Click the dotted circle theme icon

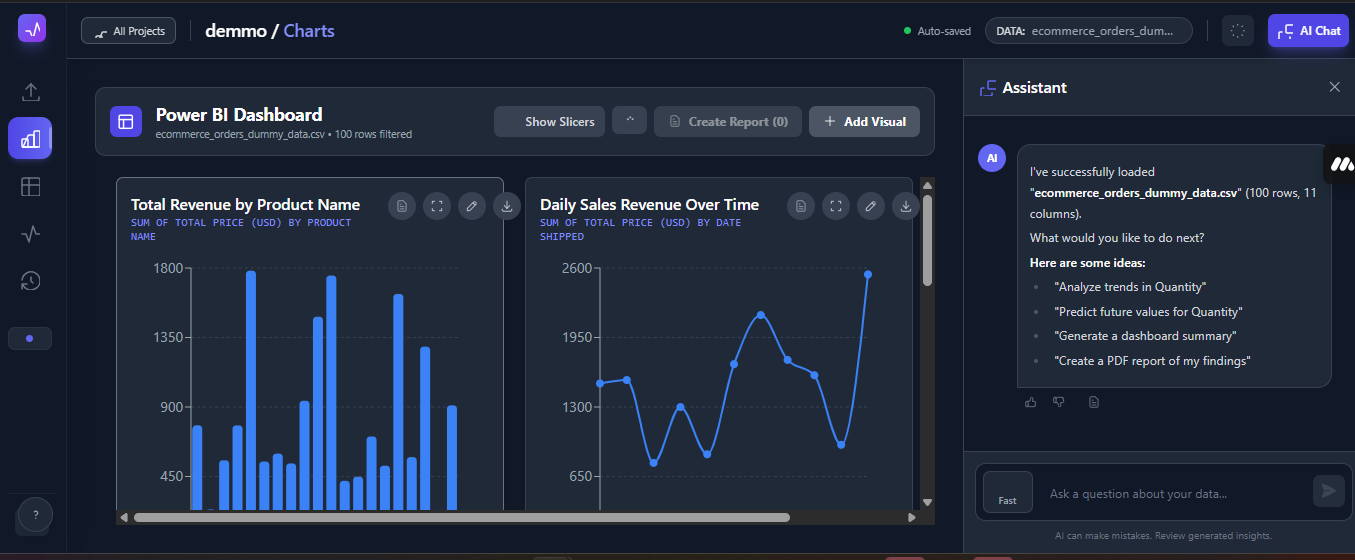1238,31
